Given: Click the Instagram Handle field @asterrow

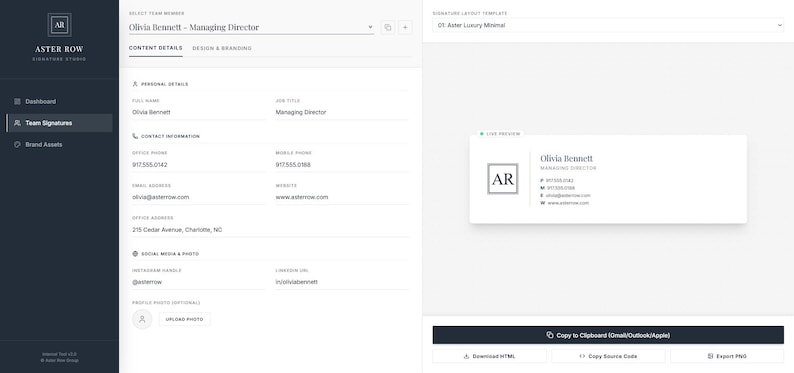Looking at the screenshot, I should point(198,282).
